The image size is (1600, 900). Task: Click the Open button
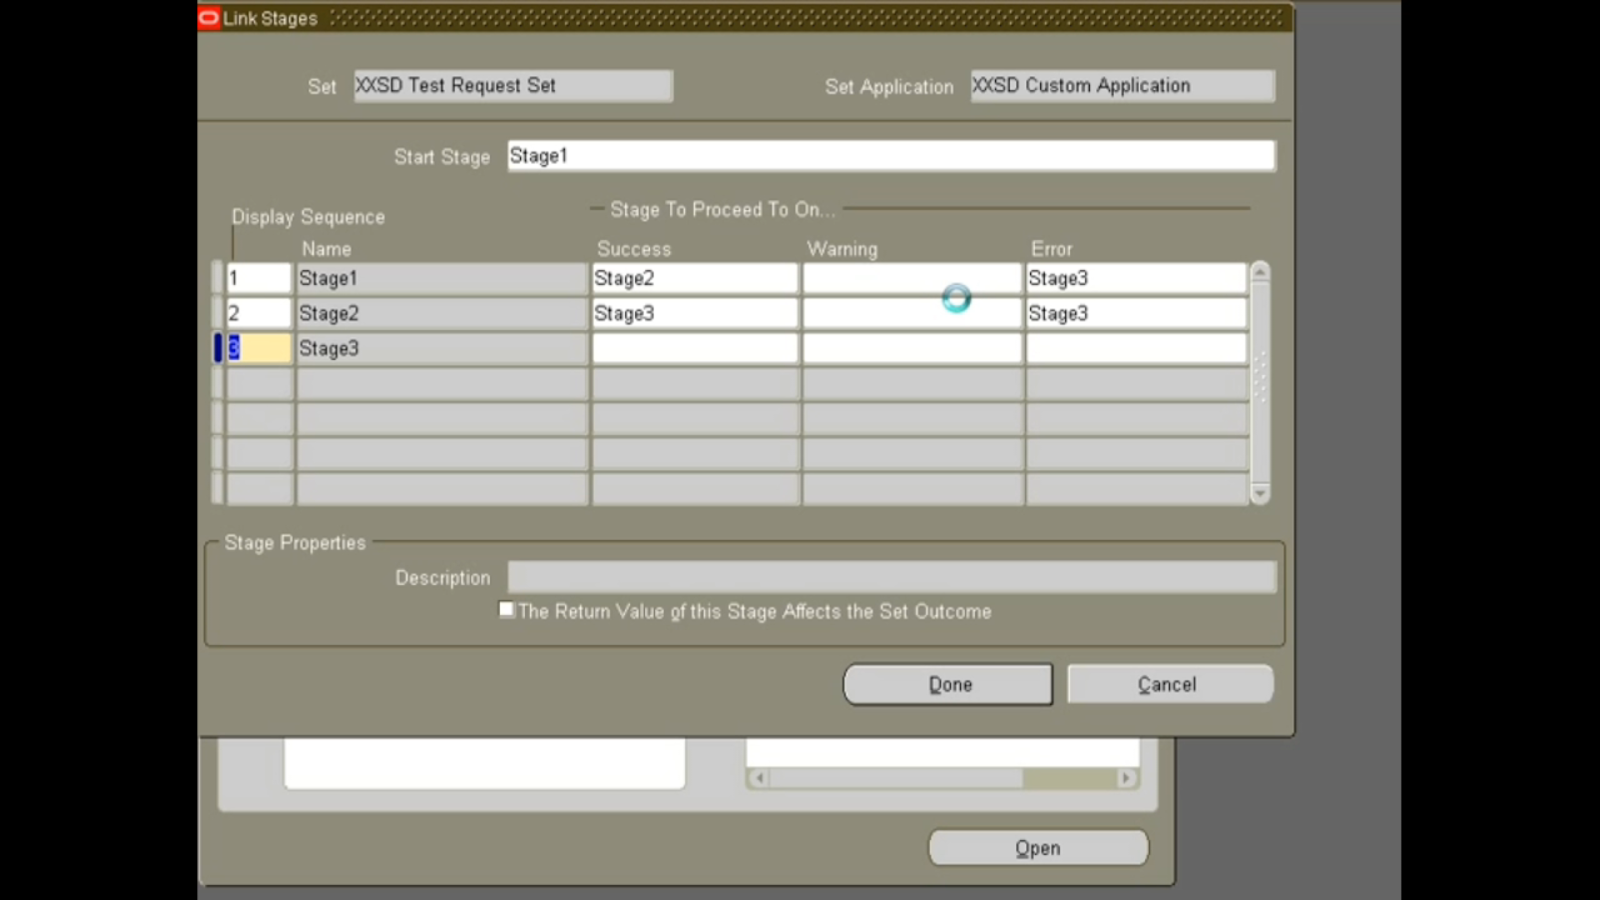1037,847
